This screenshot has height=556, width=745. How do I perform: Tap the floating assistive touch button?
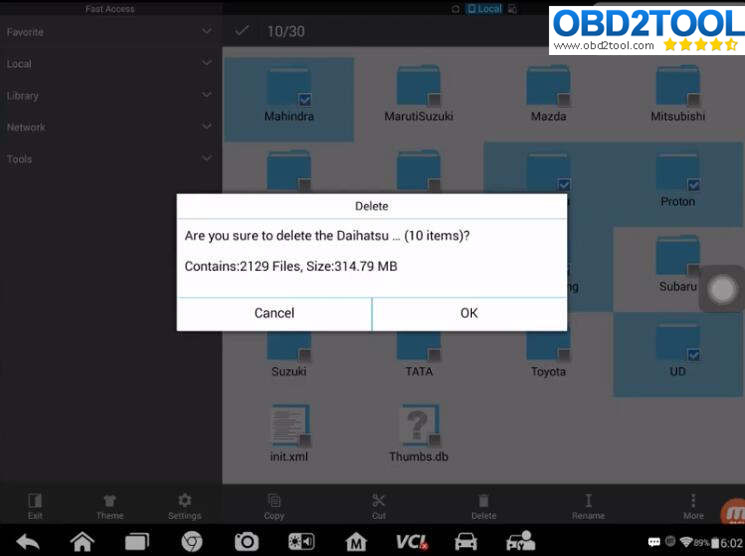[x=722, y=289]
